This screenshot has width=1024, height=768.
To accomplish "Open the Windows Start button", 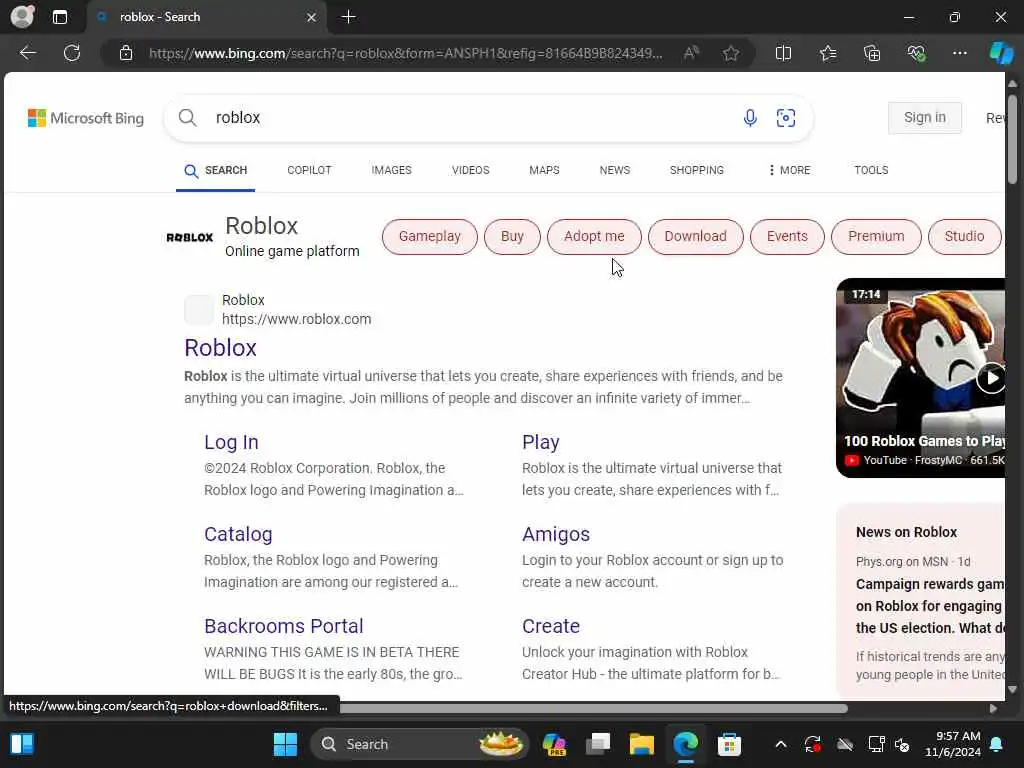I will [285, 744].
